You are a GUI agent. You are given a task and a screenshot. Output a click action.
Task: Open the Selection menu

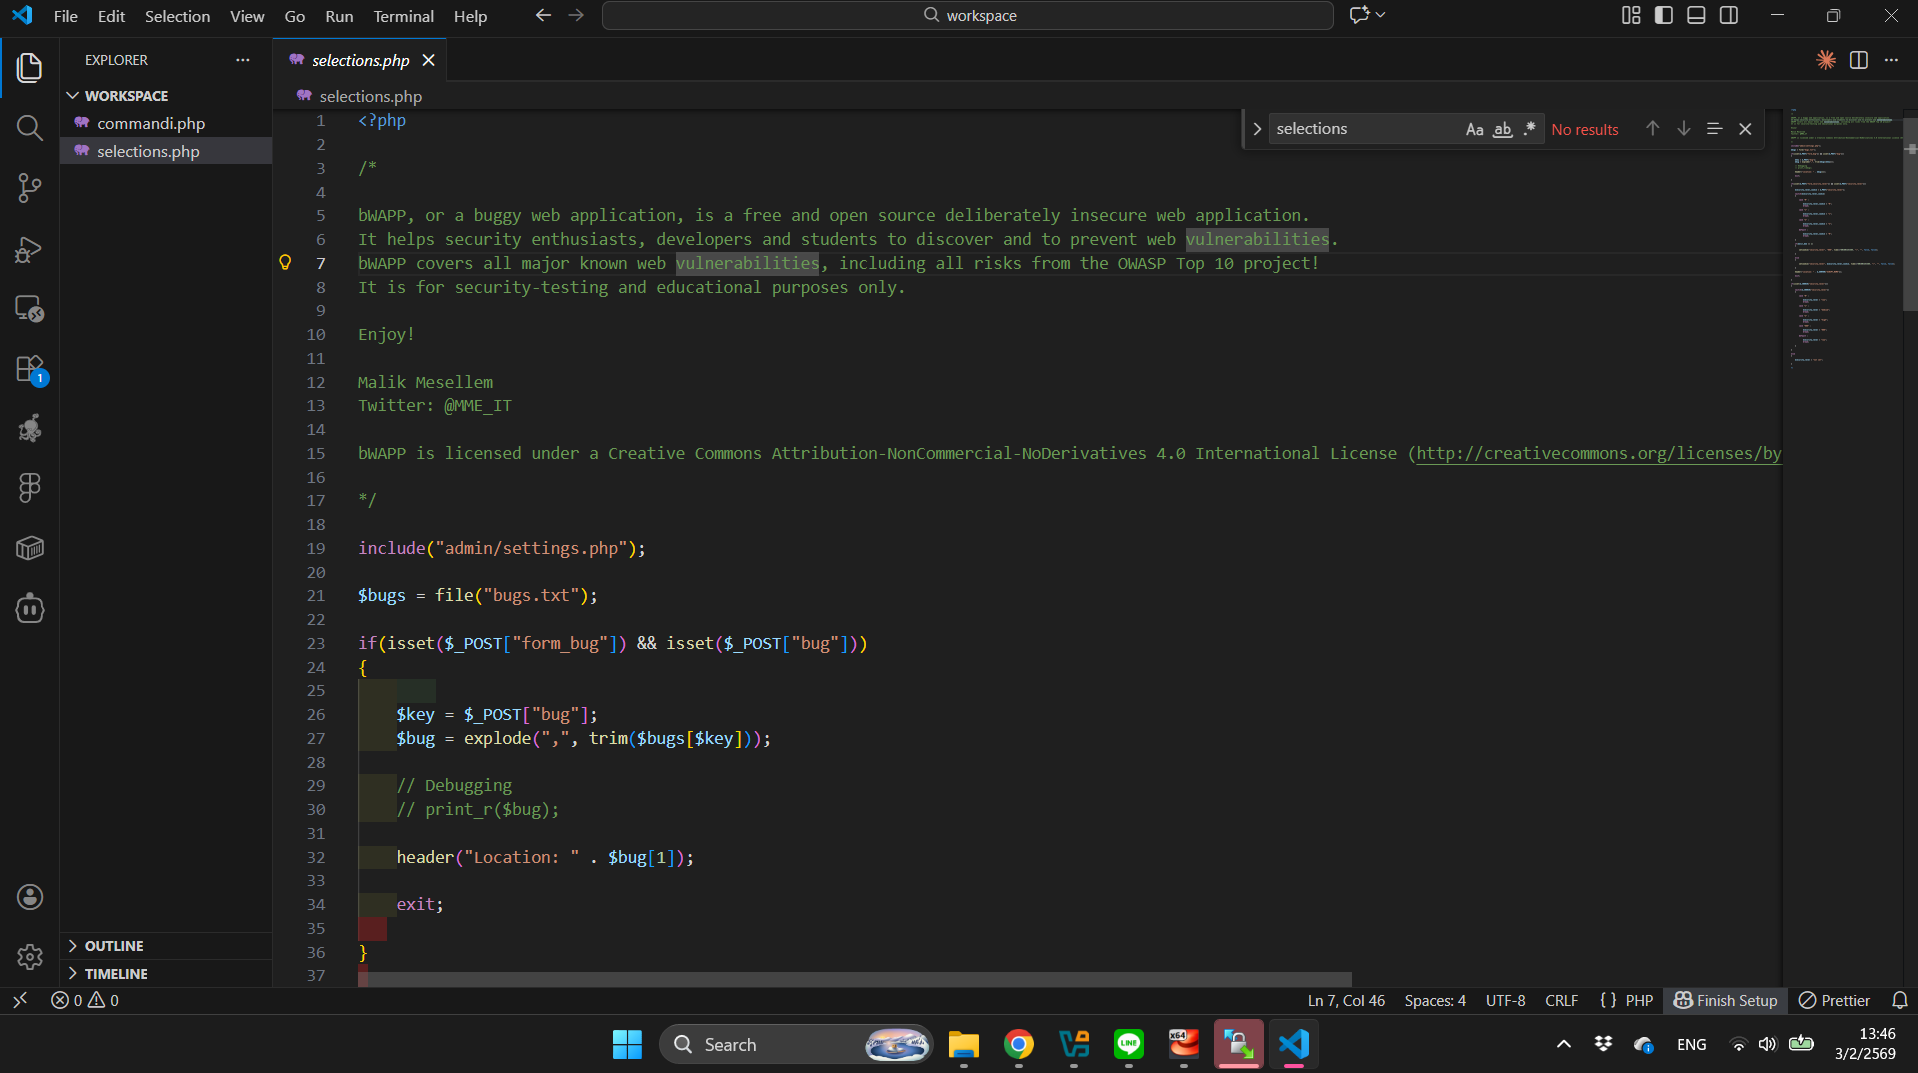[x=177, y=16]
